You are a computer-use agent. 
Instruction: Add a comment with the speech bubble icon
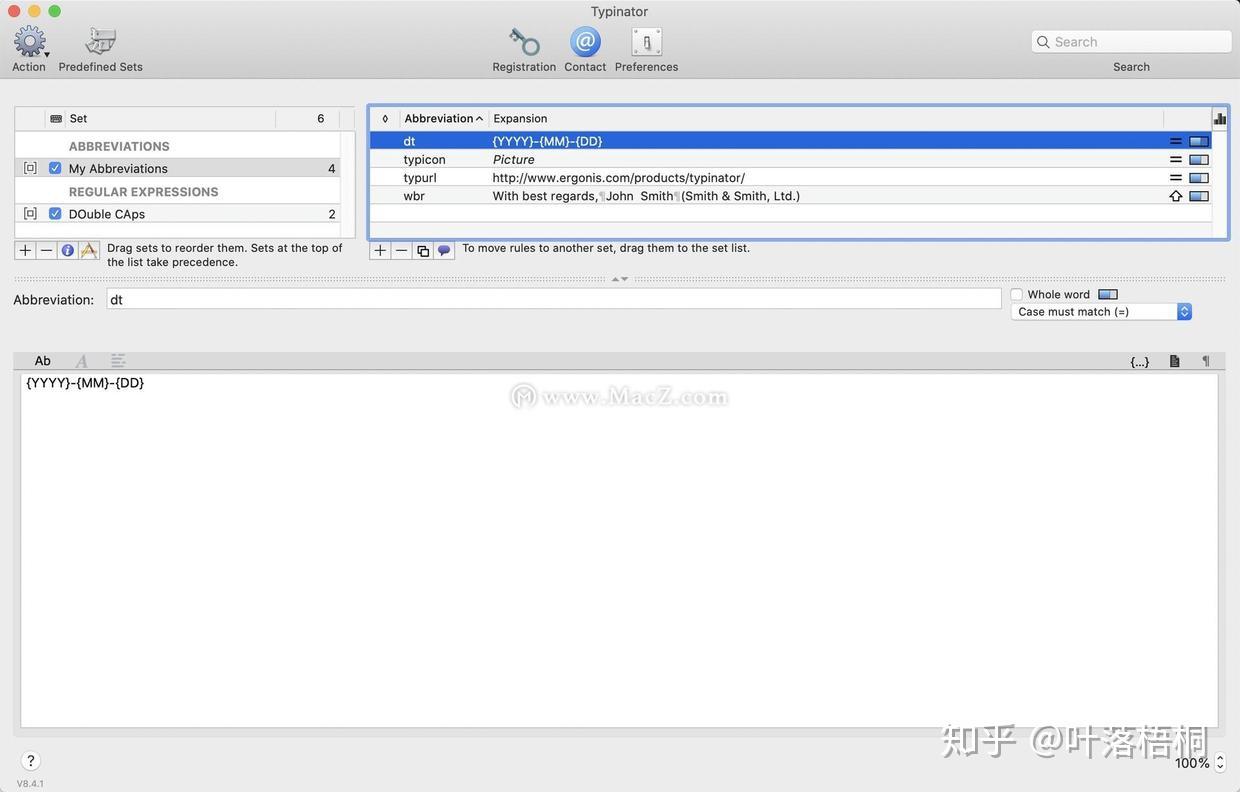point(443,250)
